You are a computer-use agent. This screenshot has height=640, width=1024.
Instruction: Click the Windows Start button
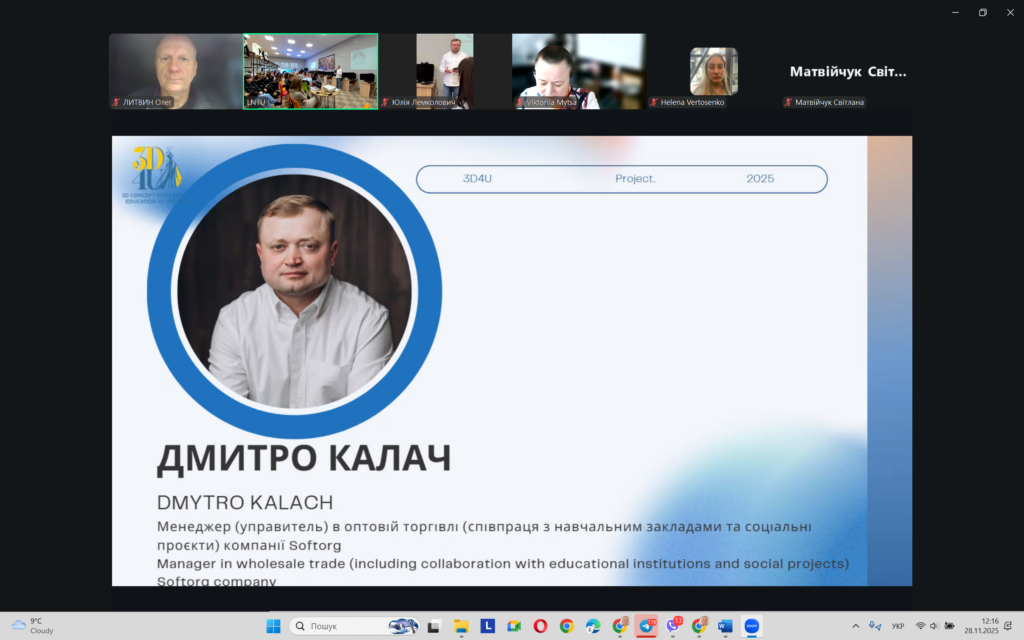(273, 626)
